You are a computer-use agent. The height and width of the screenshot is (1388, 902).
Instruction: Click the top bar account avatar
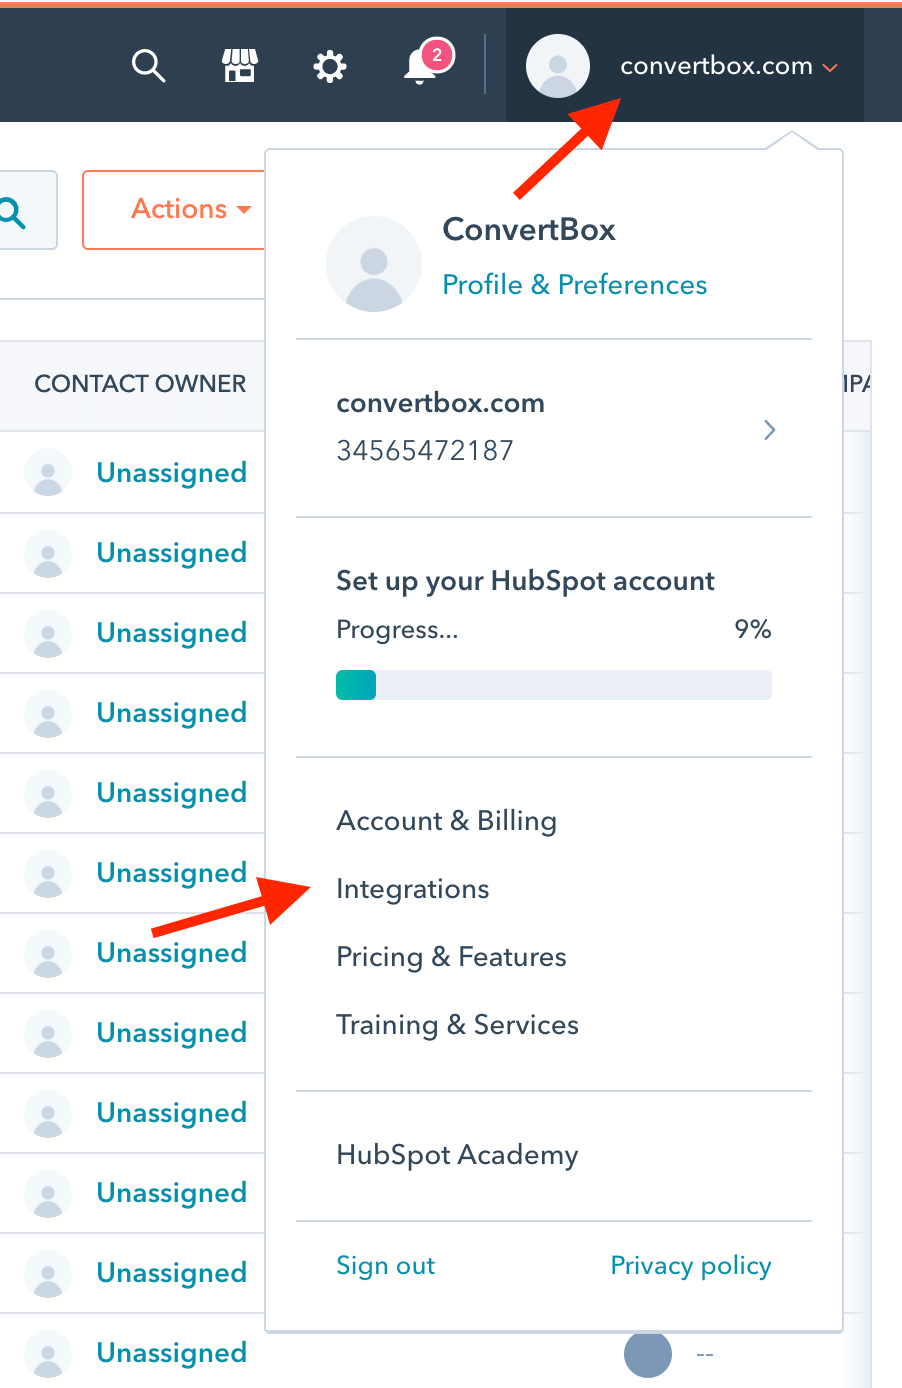tap(558, 66)
